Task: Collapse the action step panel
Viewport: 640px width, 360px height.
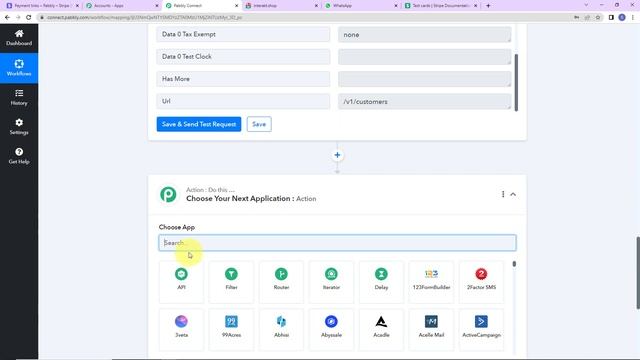Action: (x=513, y=194)
